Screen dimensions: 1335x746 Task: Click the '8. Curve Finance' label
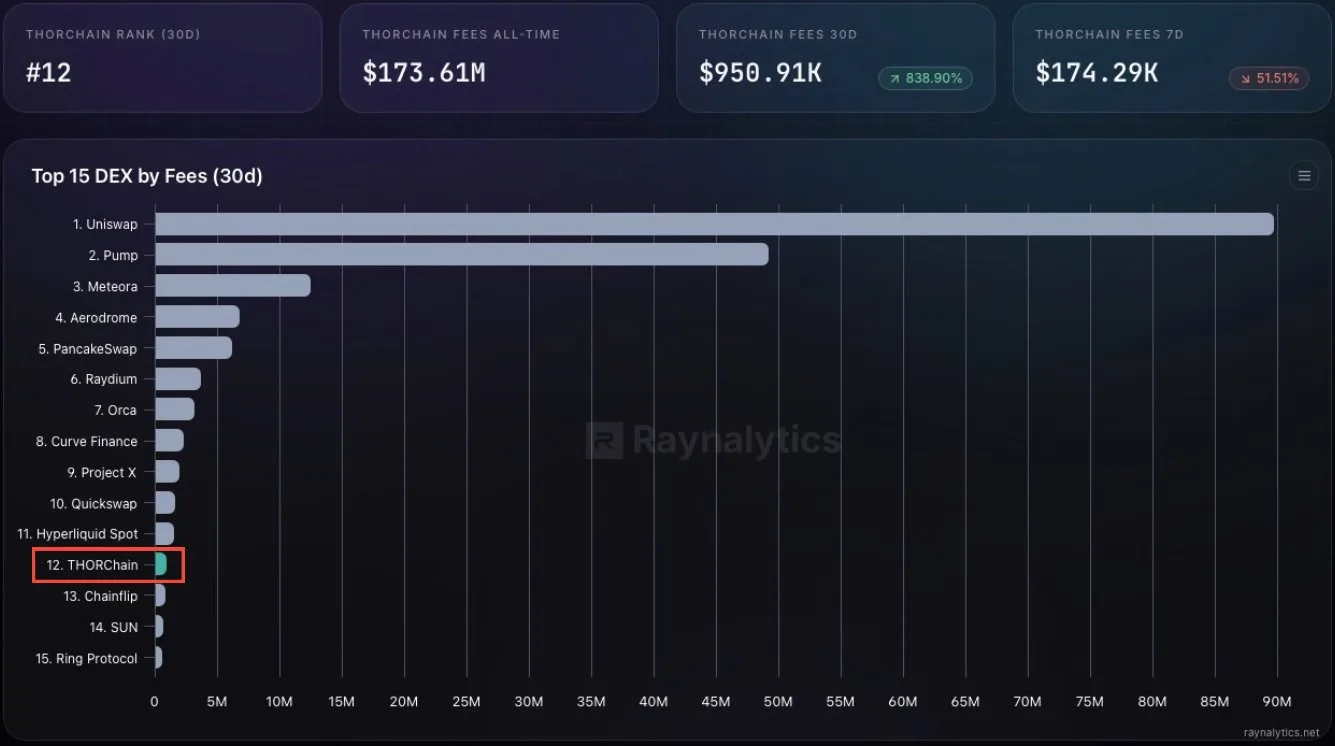87,441
